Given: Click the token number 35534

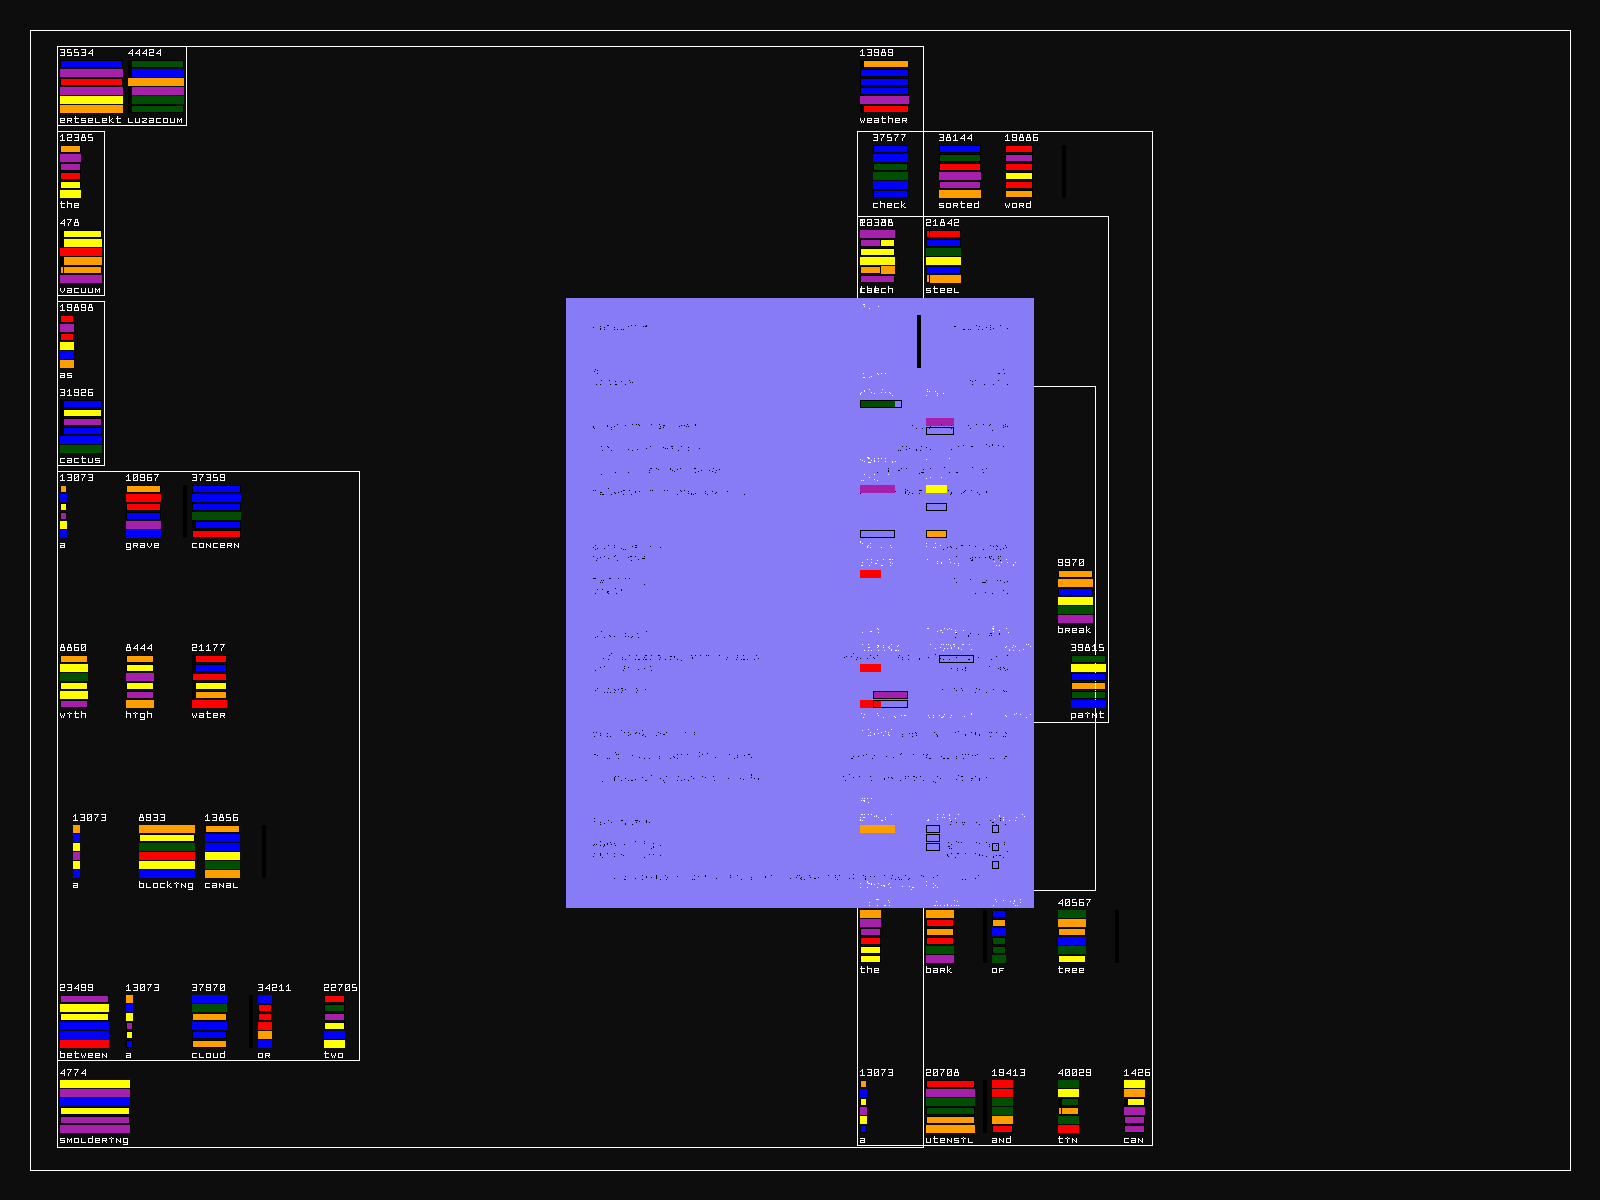Looking at the screenshot, I should (x=77, y=53).
